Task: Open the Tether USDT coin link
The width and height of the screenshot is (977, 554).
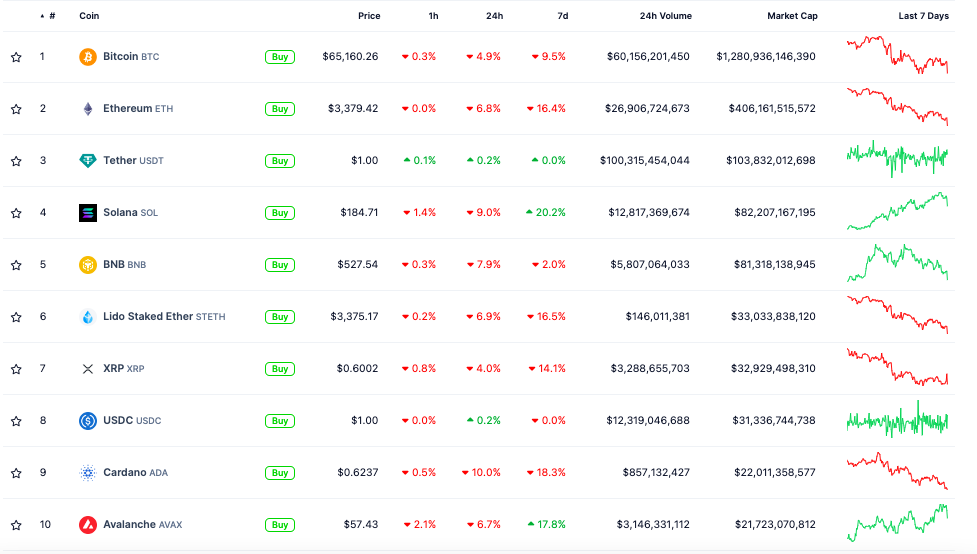Action: (133, 161)
